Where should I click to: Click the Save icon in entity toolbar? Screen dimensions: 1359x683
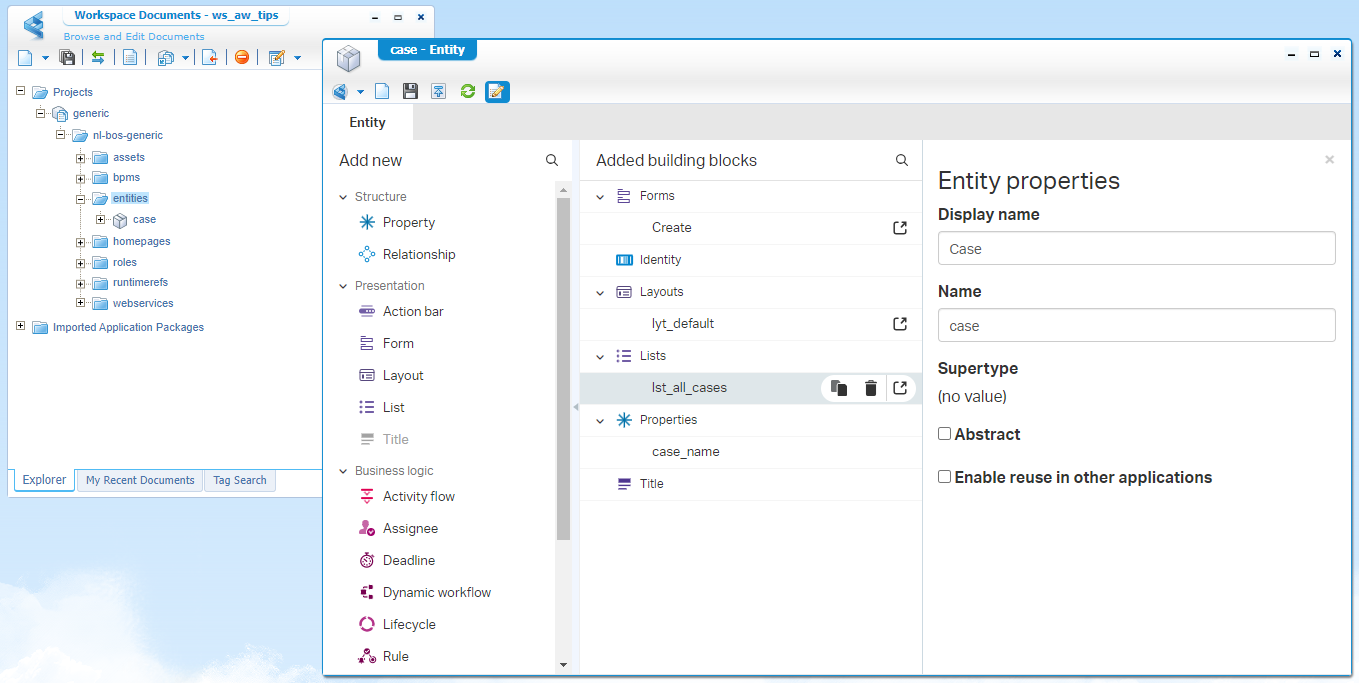[x=410, y=92]
